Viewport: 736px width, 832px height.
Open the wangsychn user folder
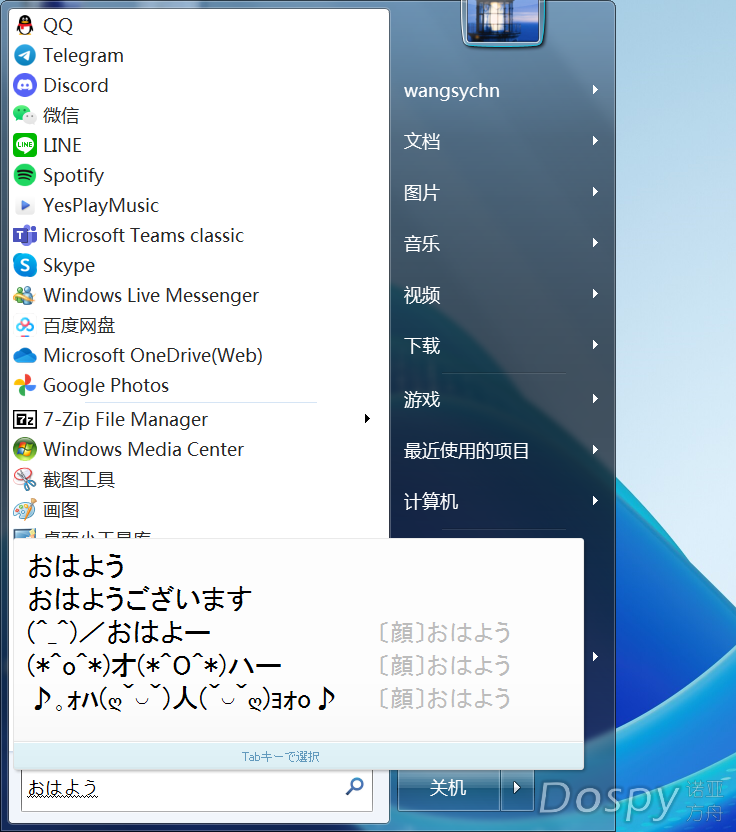click(x=452, y=91)
